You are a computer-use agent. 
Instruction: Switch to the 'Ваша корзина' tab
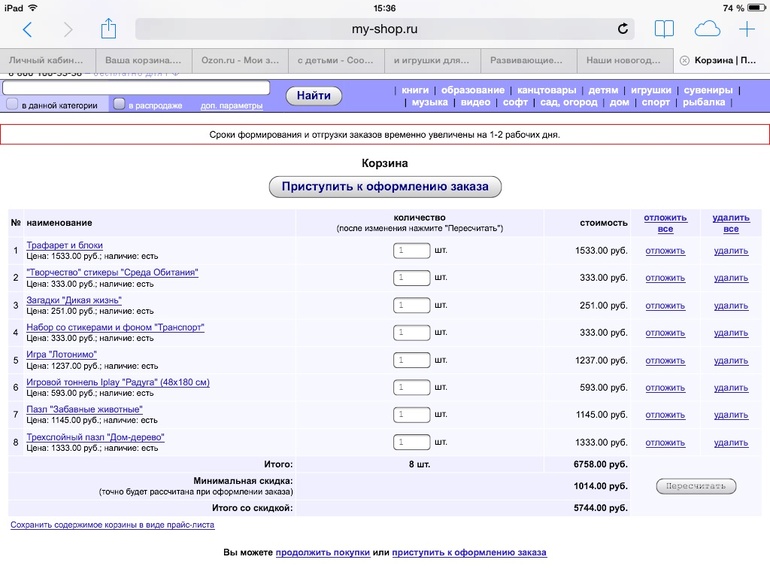coord(143,60)
